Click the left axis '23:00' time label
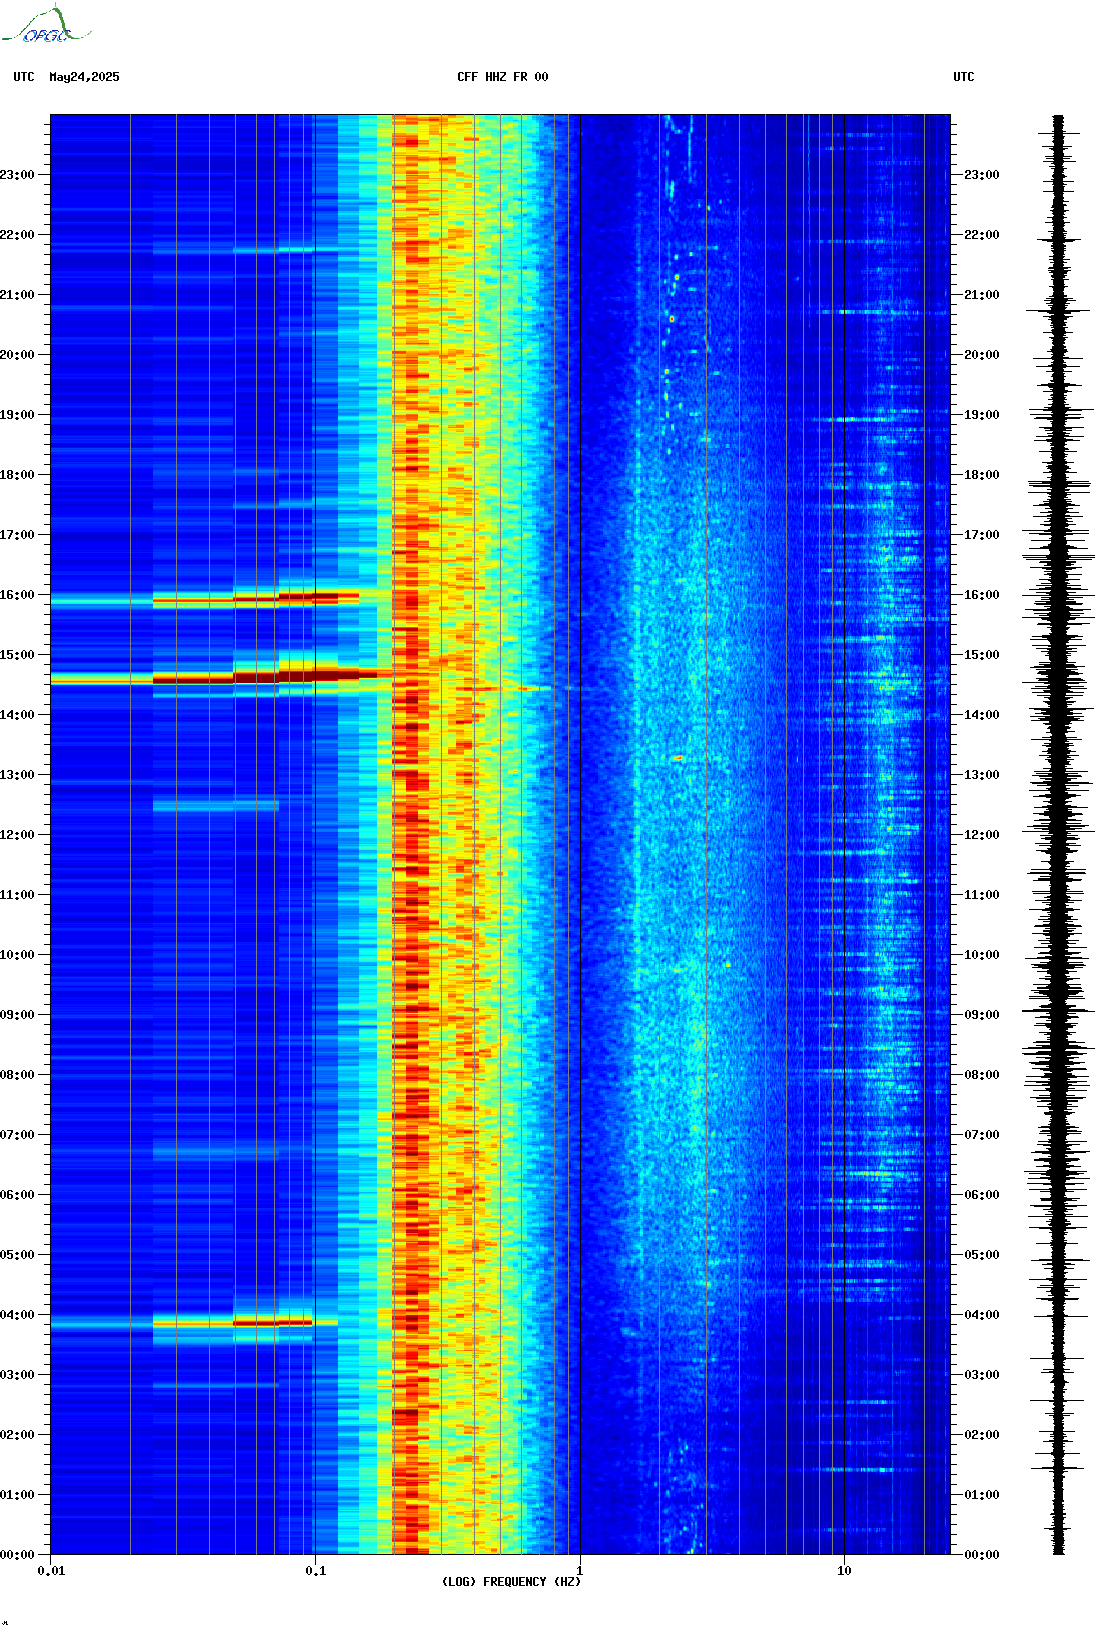This screenshot has height=1634, width=1102. coord(17,175)
